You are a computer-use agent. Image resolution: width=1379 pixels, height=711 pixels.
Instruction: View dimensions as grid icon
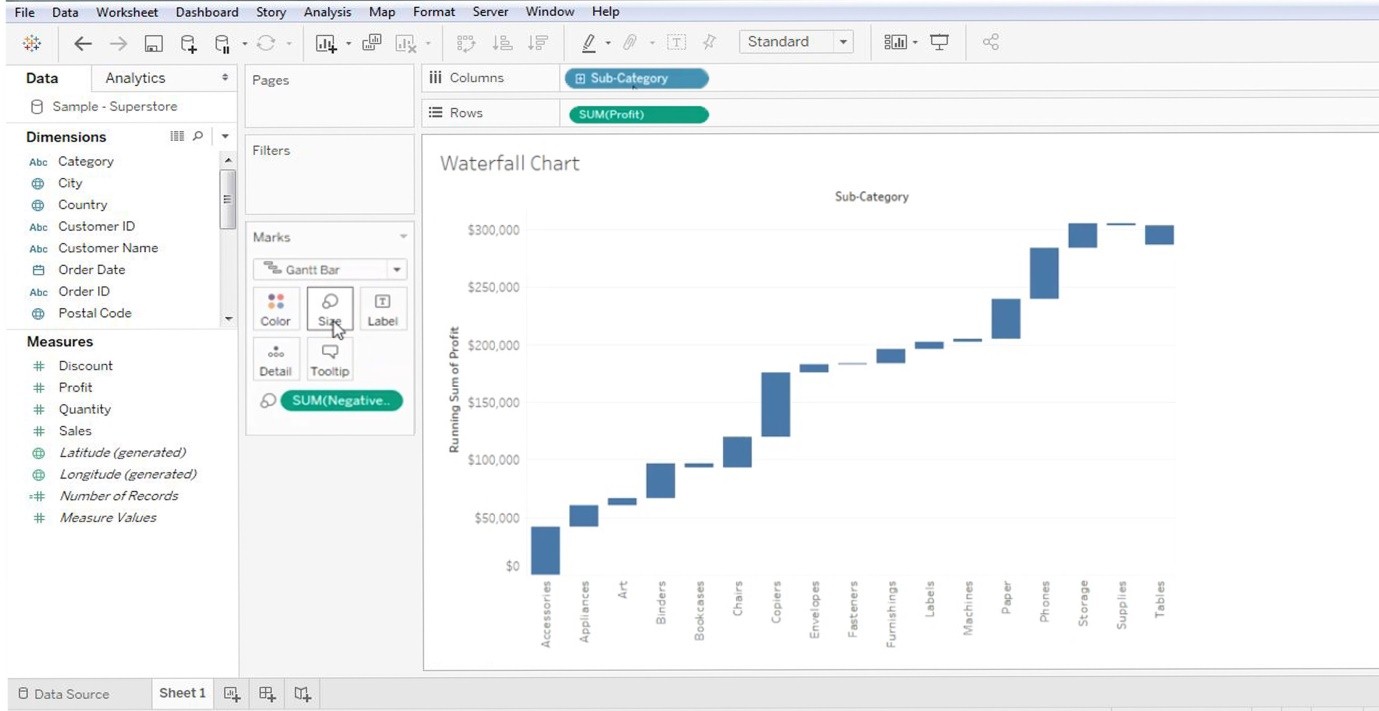click(x=177, y=136)
